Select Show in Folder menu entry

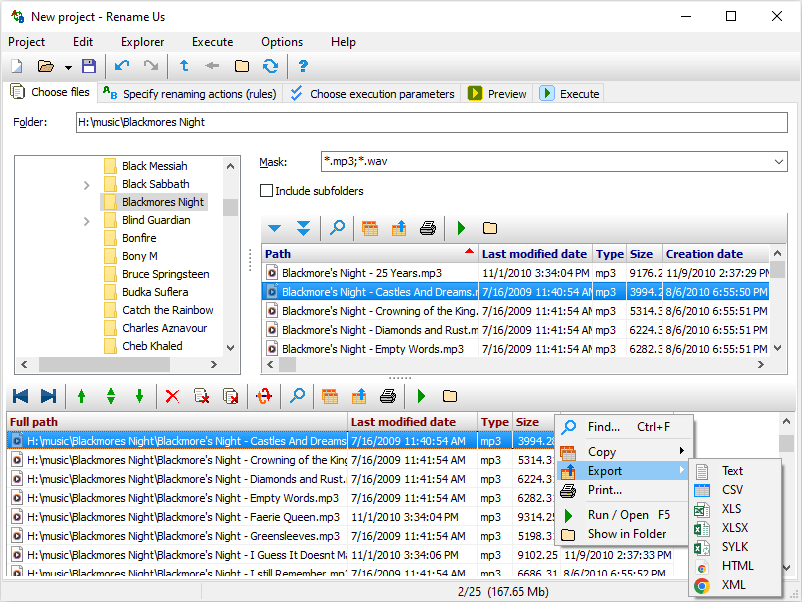tap(626, 534)
